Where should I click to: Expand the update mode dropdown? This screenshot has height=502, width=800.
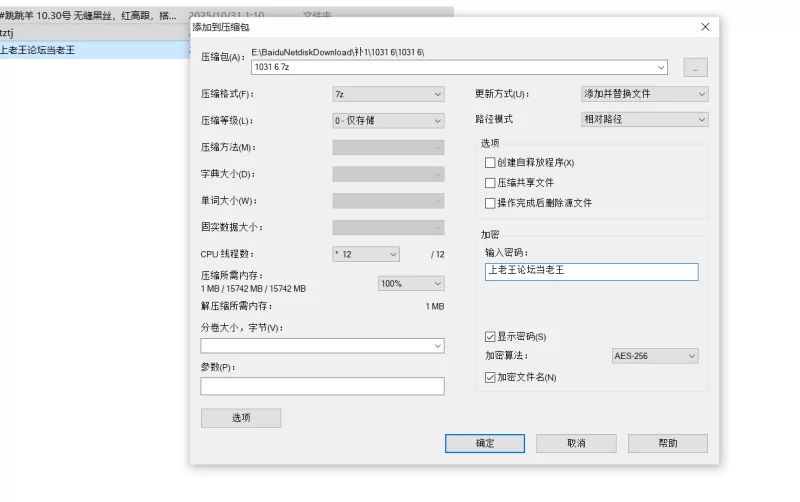point(645,94)
